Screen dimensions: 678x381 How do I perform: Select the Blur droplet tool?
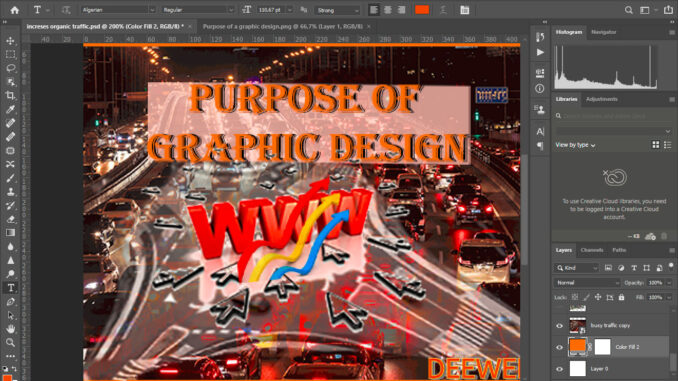click(x=10, y=247)
